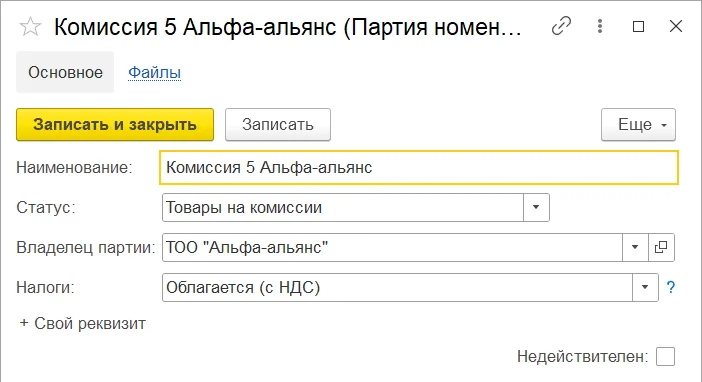Image resolution: width=702 pixels, height=382 pixels.
Task: Open the Владелец партии record with the open icon
Action: click(661, 247)
